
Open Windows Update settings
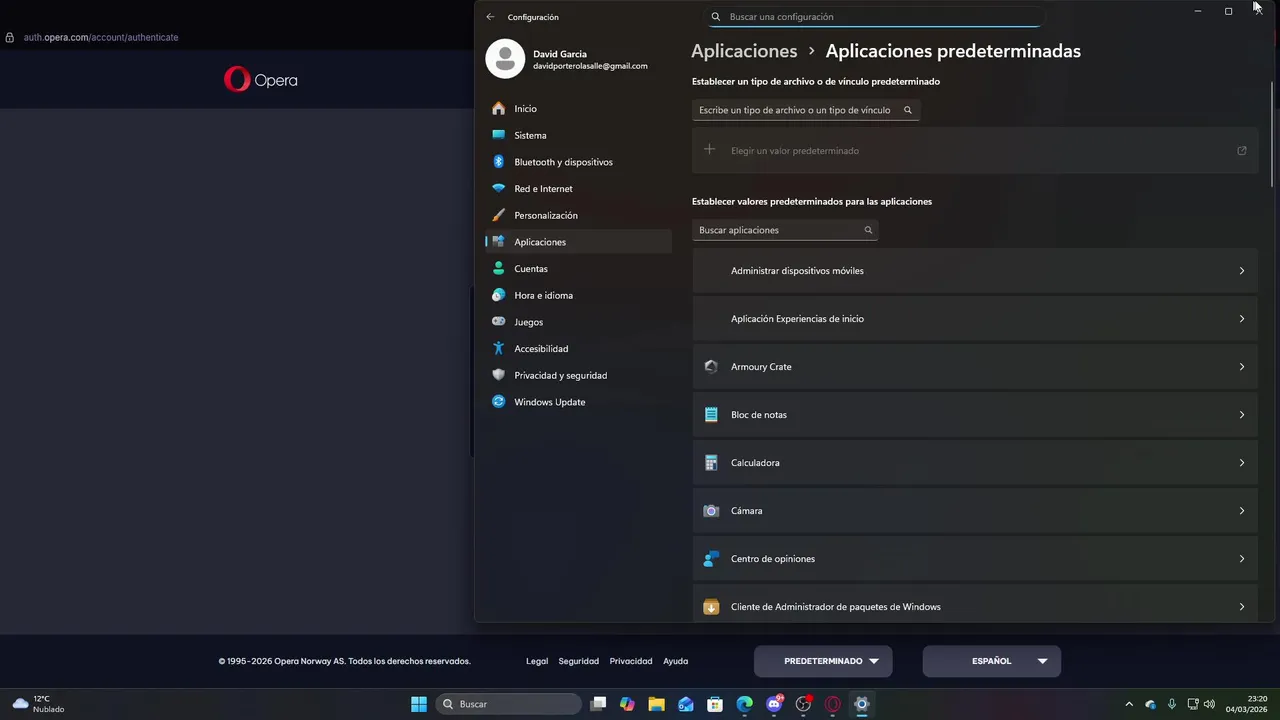coord(578,402)
